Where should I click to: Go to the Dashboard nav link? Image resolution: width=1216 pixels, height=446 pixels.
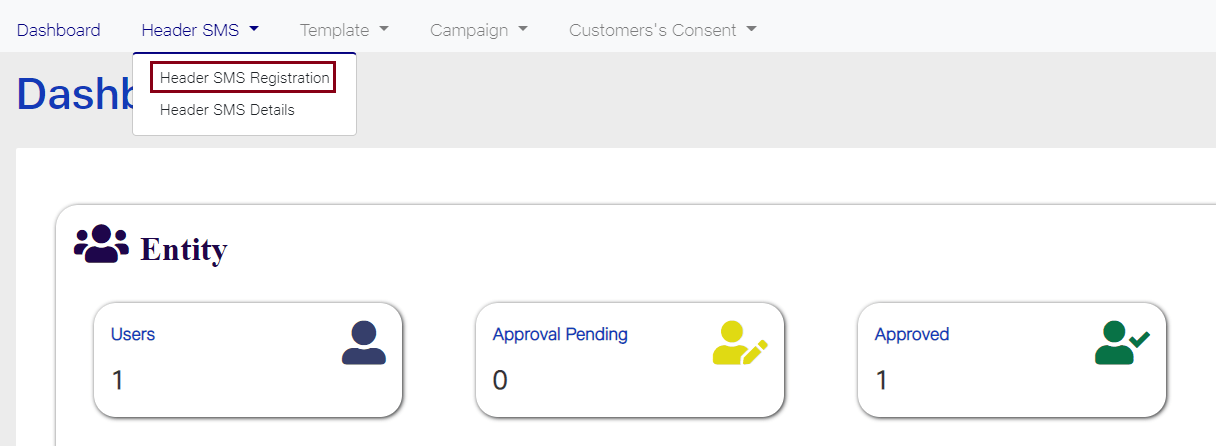58,30
